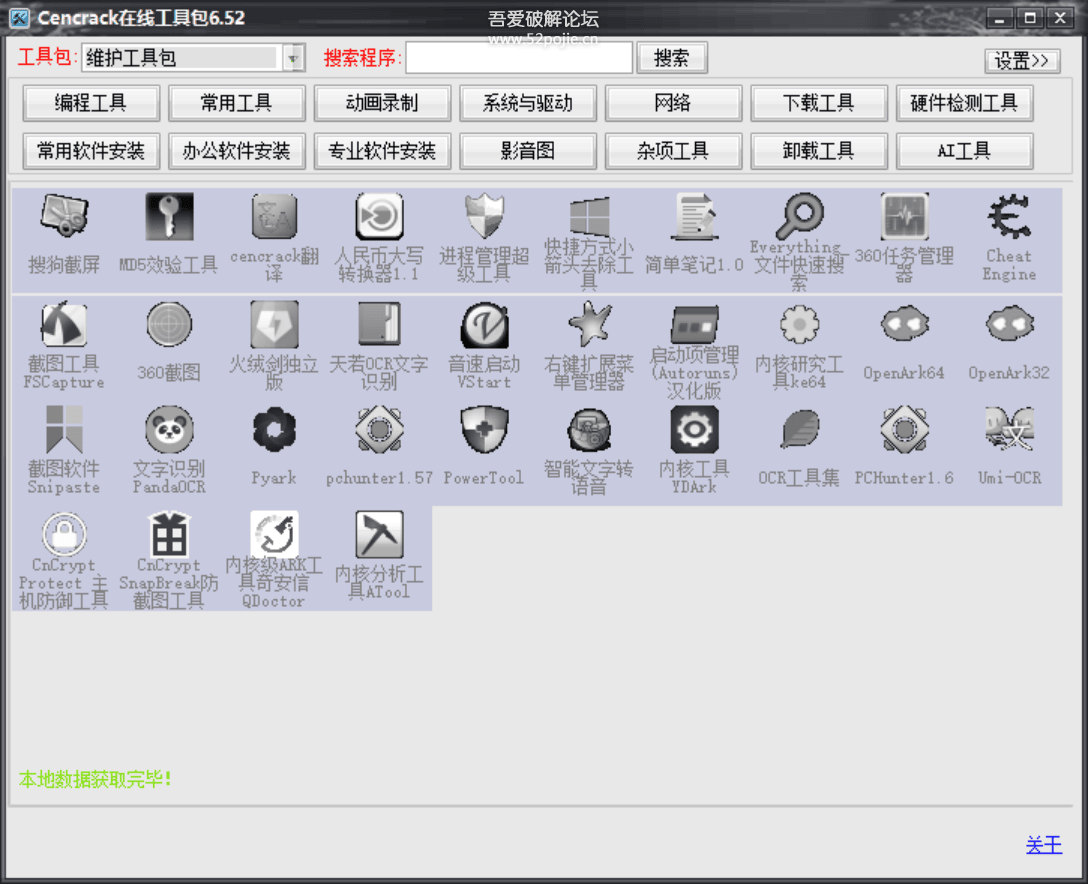Click the 本地数据获取完毕! status text
The height and width of the screenshot is (884, 1088).
pyautogui.click(x=95, y=779)
